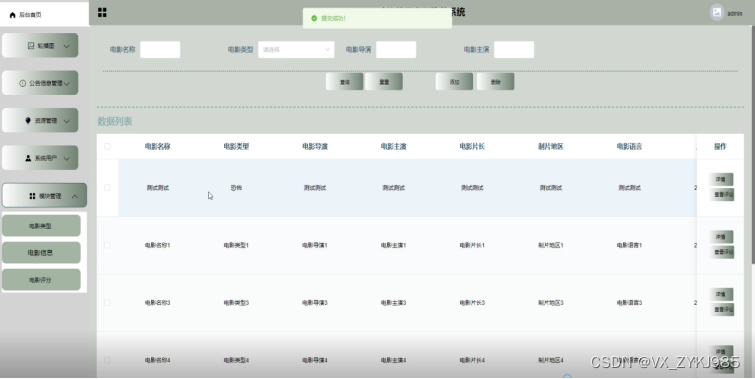Toggle the select-all checkbox in table header
755x379 pixels.
[107, 146]
